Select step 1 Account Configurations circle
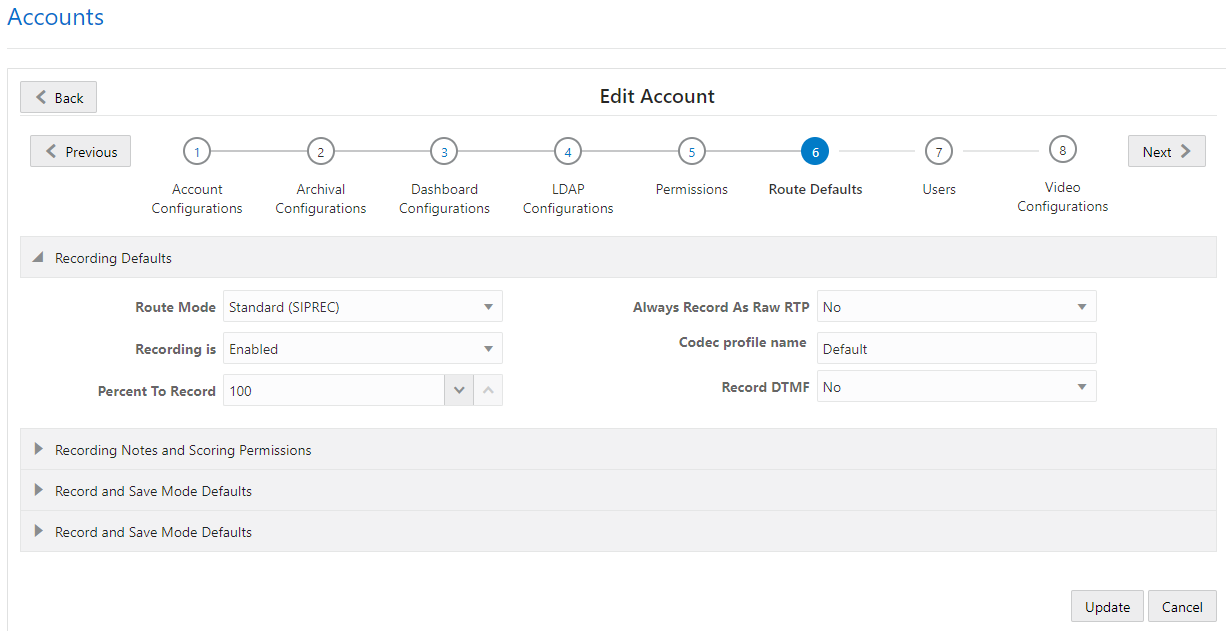Screen dimensions: 1226x631 point(197,151)
